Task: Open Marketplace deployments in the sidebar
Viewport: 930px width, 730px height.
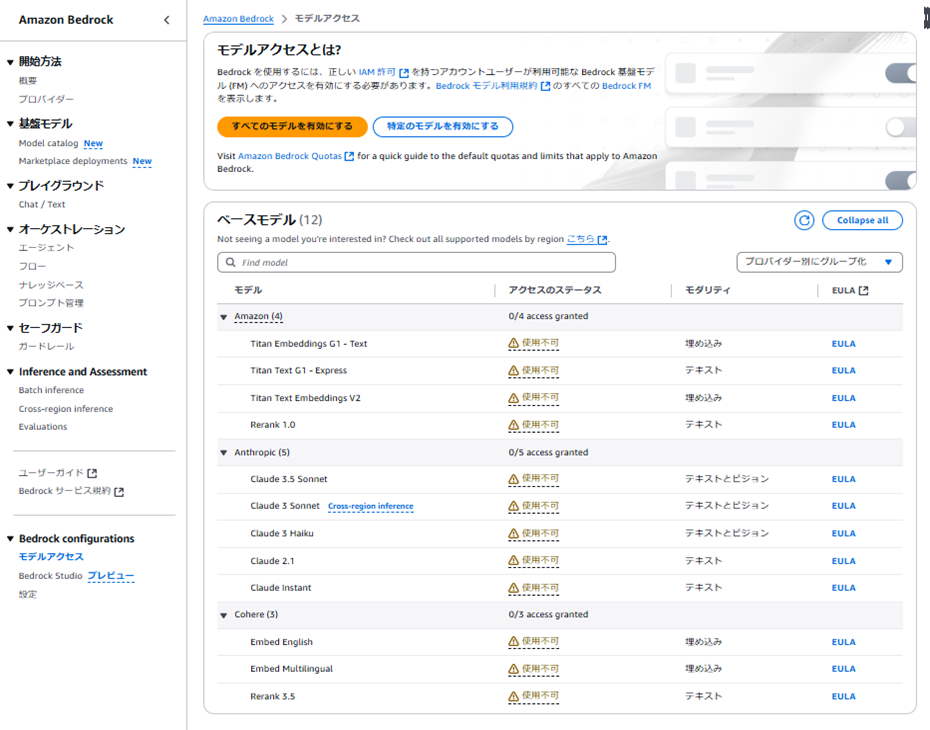Action: (73, 161)
